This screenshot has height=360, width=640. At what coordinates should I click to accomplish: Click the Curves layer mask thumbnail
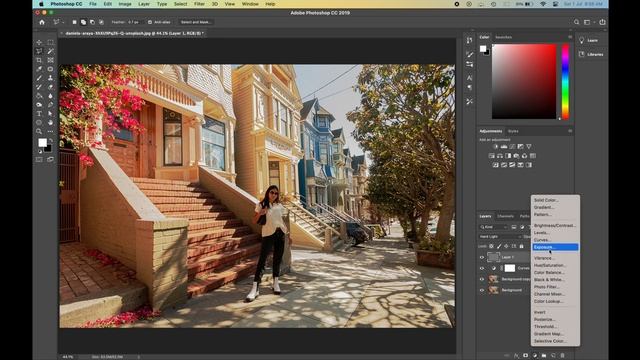[x=510, y=268]
